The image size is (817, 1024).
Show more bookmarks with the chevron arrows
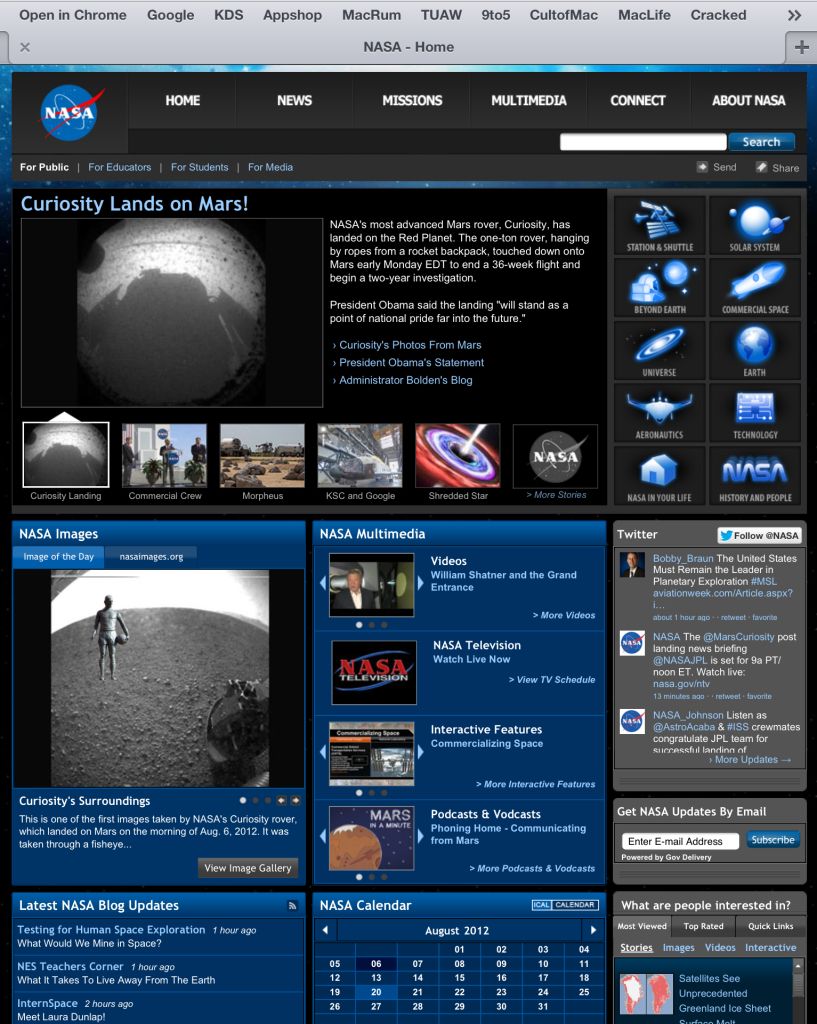794,15
